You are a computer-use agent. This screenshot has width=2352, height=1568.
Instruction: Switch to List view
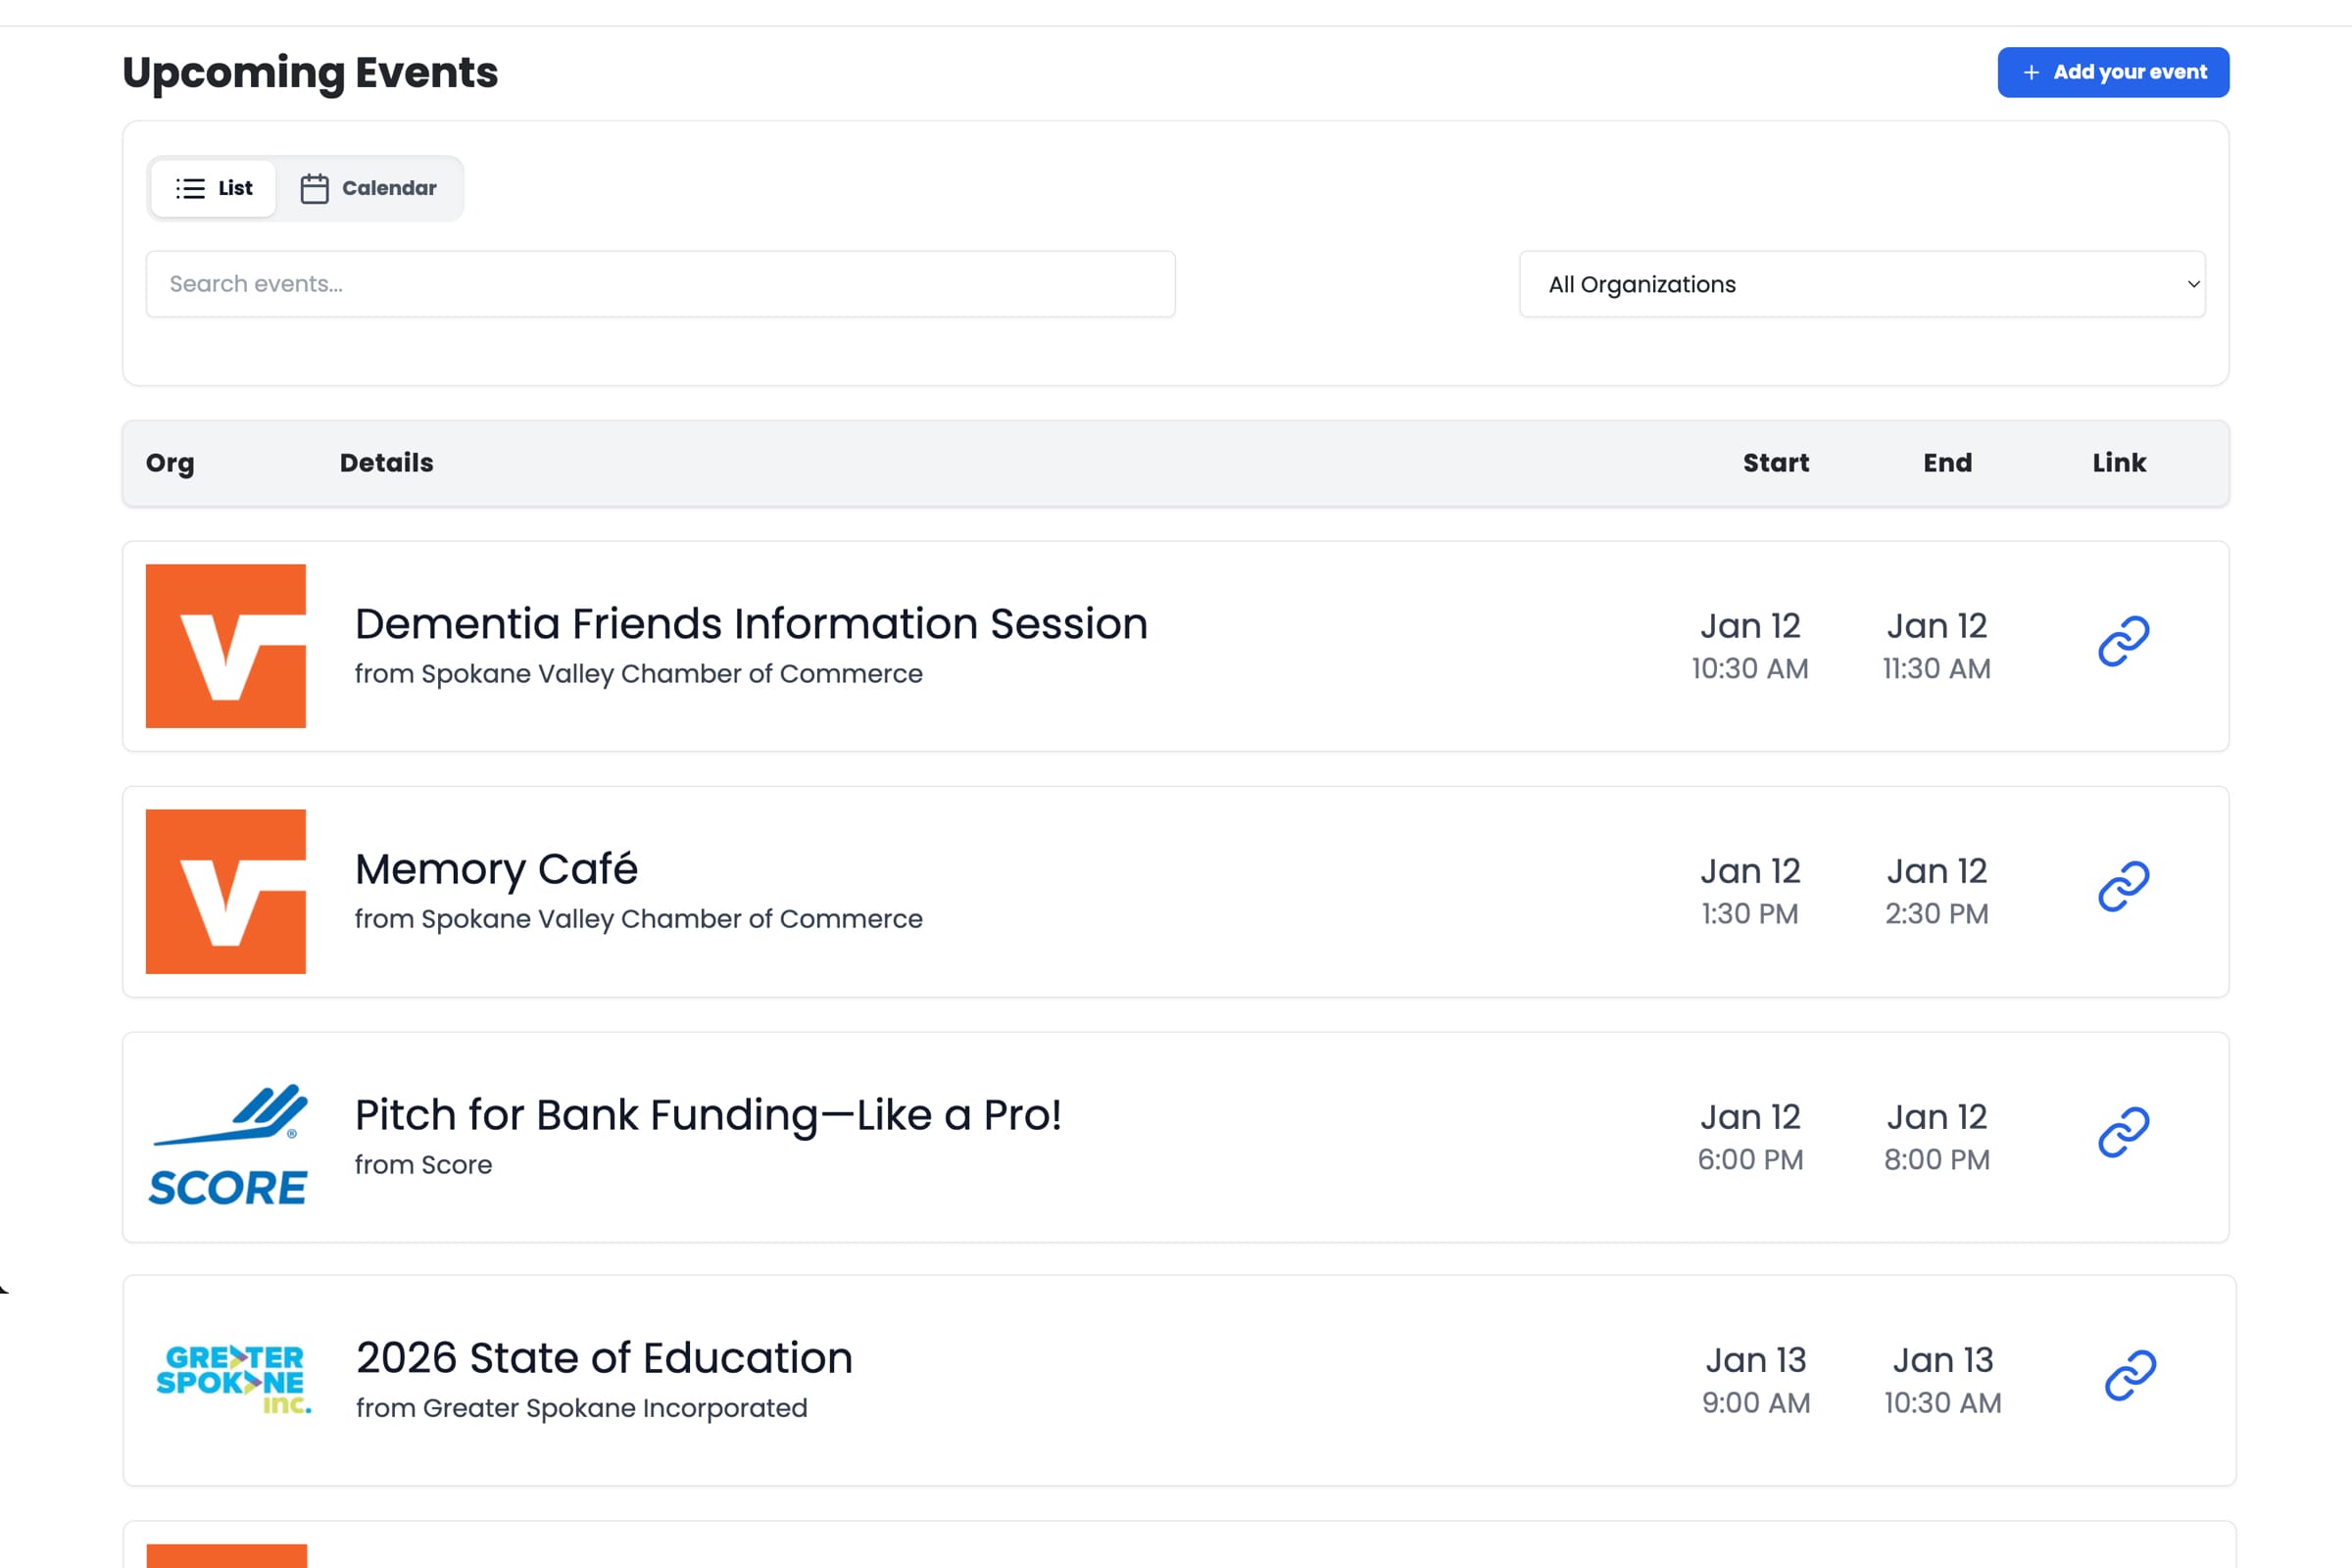coord(214,188)
